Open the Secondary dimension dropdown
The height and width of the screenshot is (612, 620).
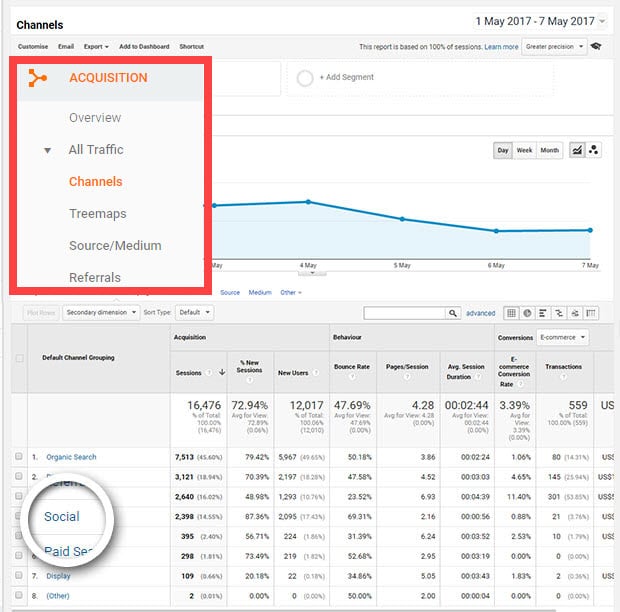pos(99,312)
